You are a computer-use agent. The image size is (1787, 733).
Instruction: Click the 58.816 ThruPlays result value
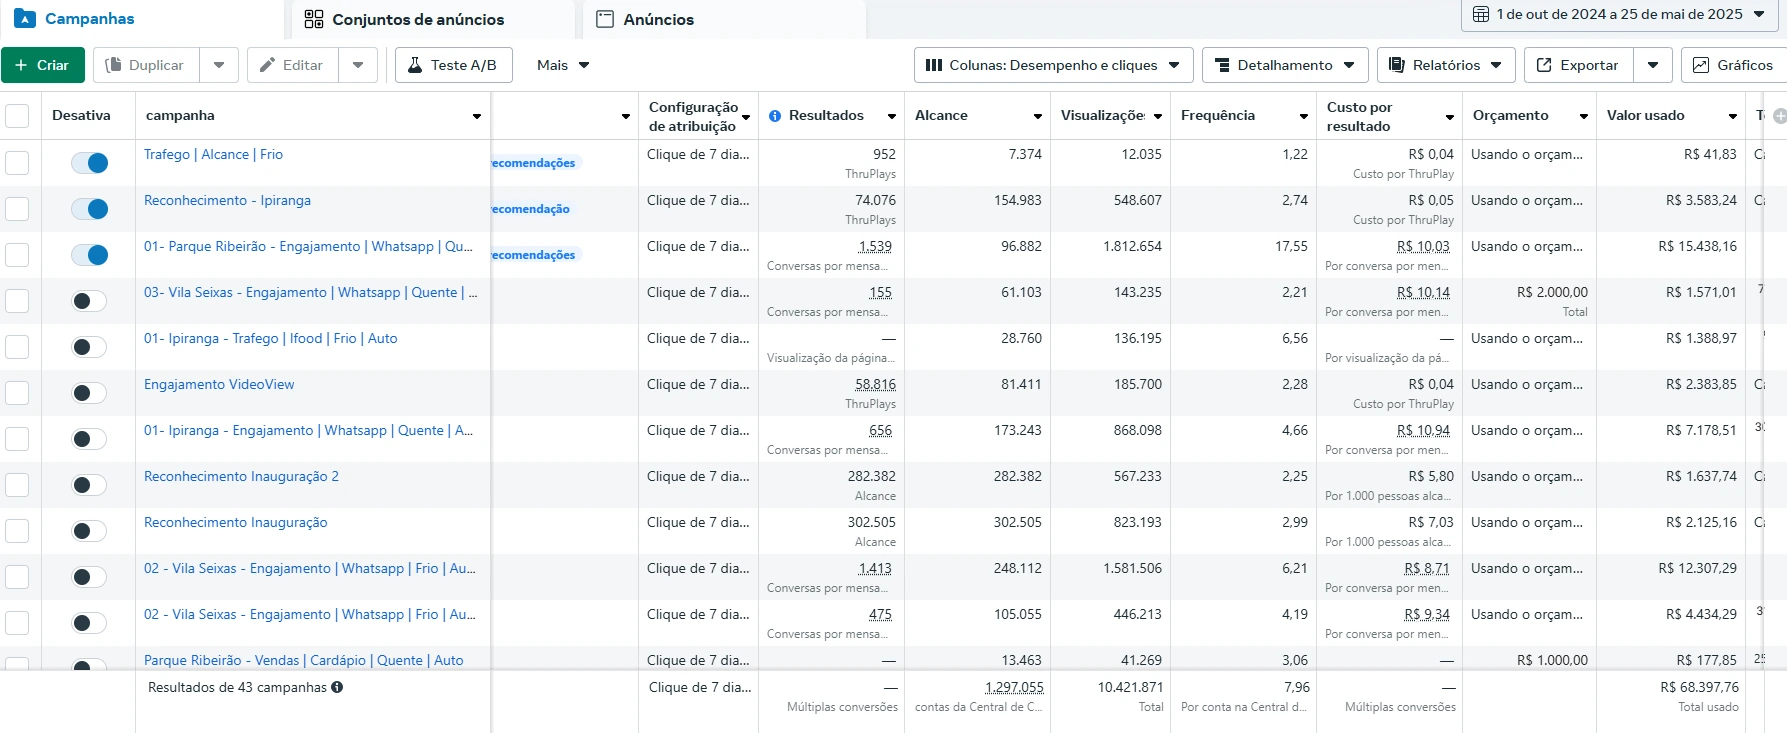875,384
